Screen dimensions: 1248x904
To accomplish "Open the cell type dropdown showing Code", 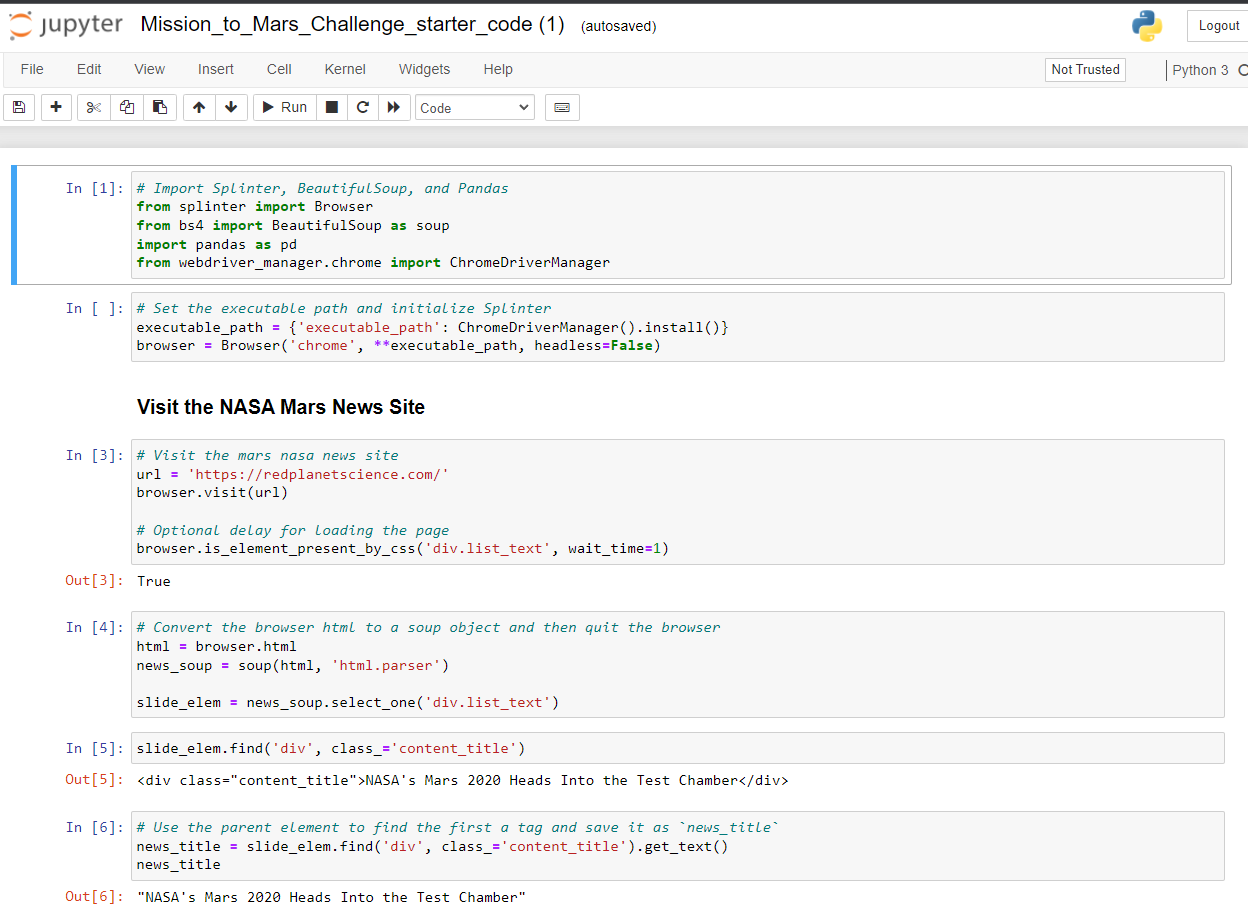I will 474,107.
